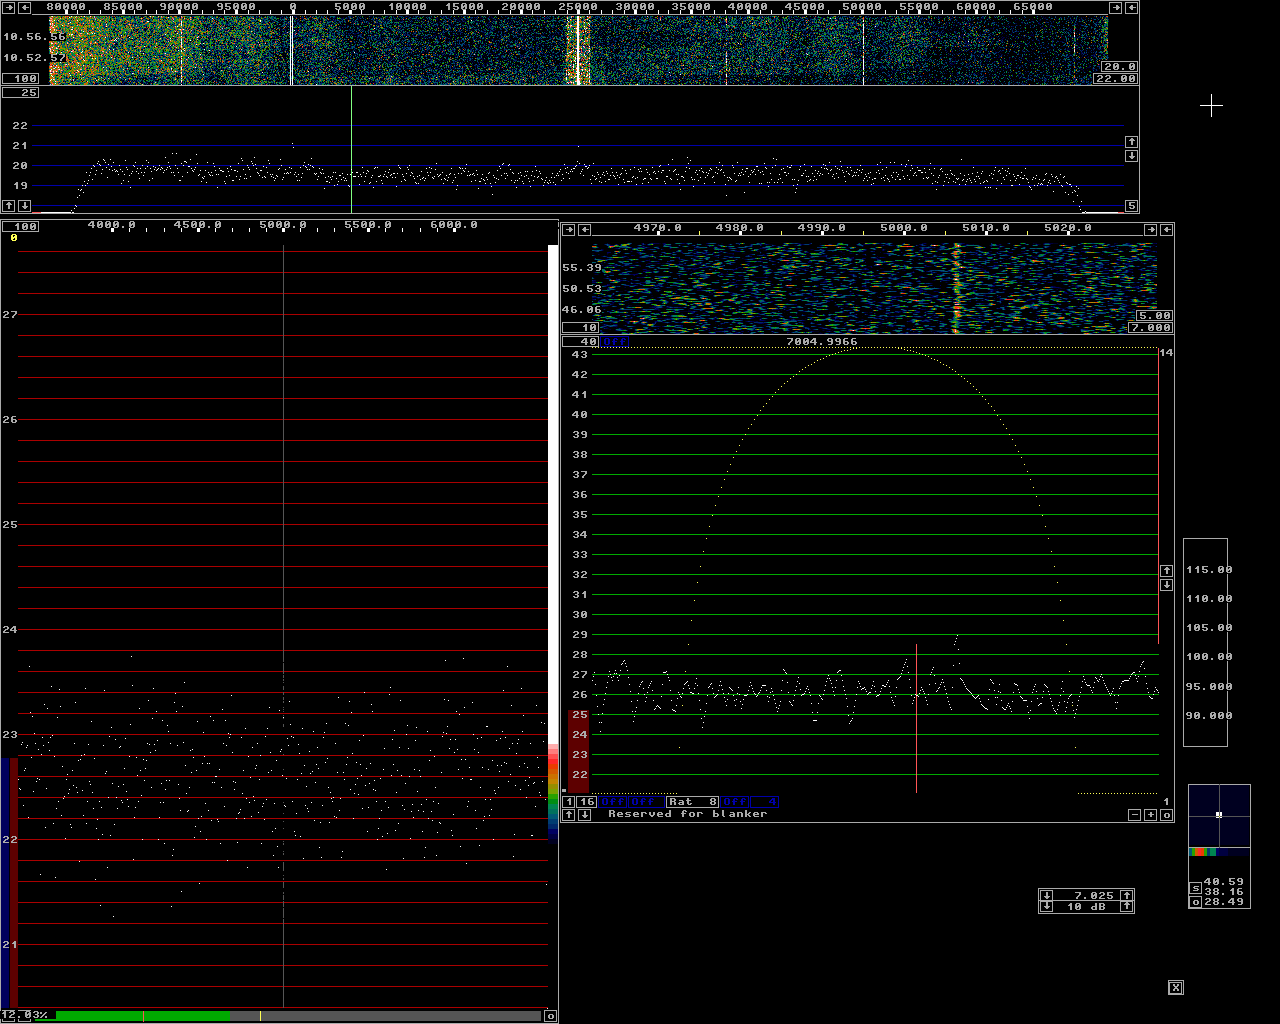Toggle the second Off box before Rat
Image resolution: width=1280 pixels, height=1024 pixels.
click(x=647, y=802)
